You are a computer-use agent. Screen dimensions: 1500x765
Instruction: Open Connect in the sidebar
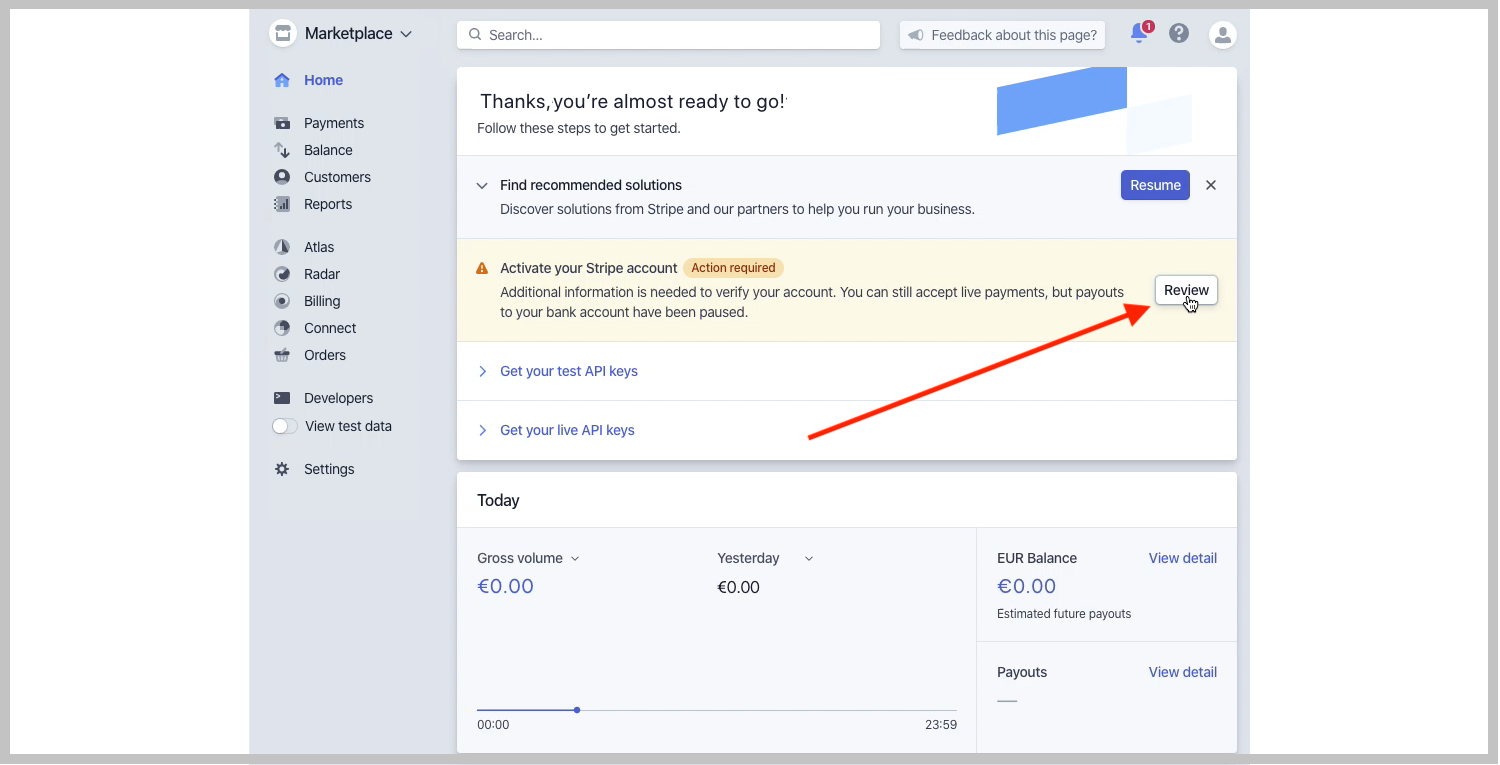[x=330, y=328]
